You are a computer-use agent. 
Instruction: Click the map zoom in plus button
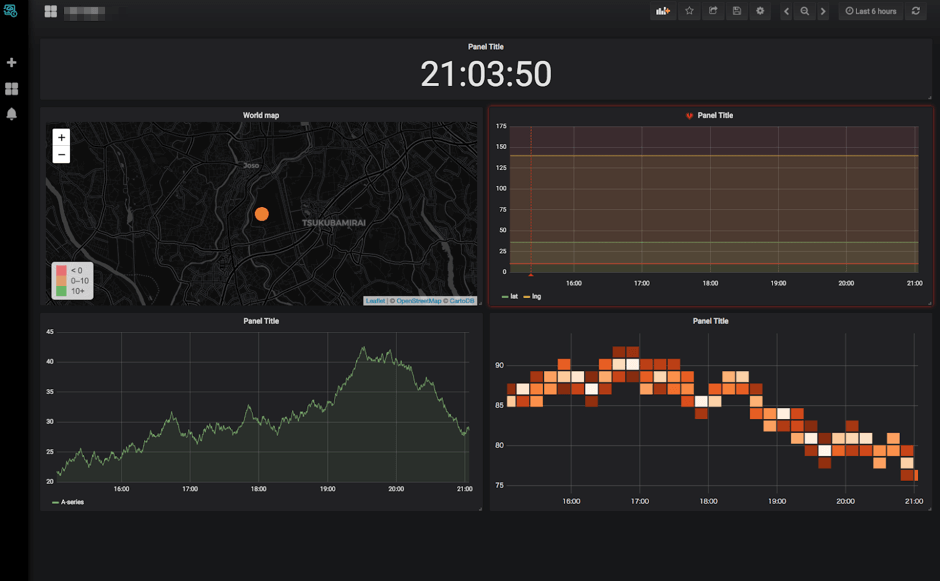click(61, 137)
